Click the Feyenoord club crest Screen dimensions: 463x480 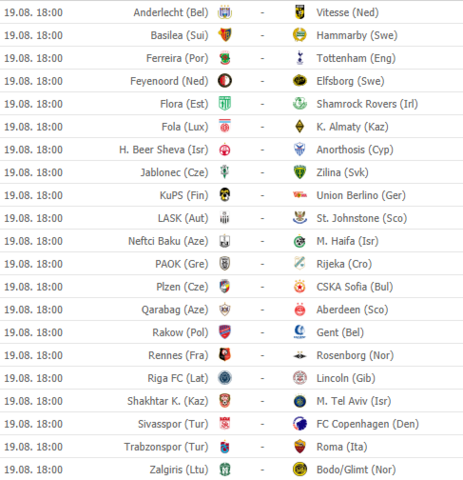225,81
